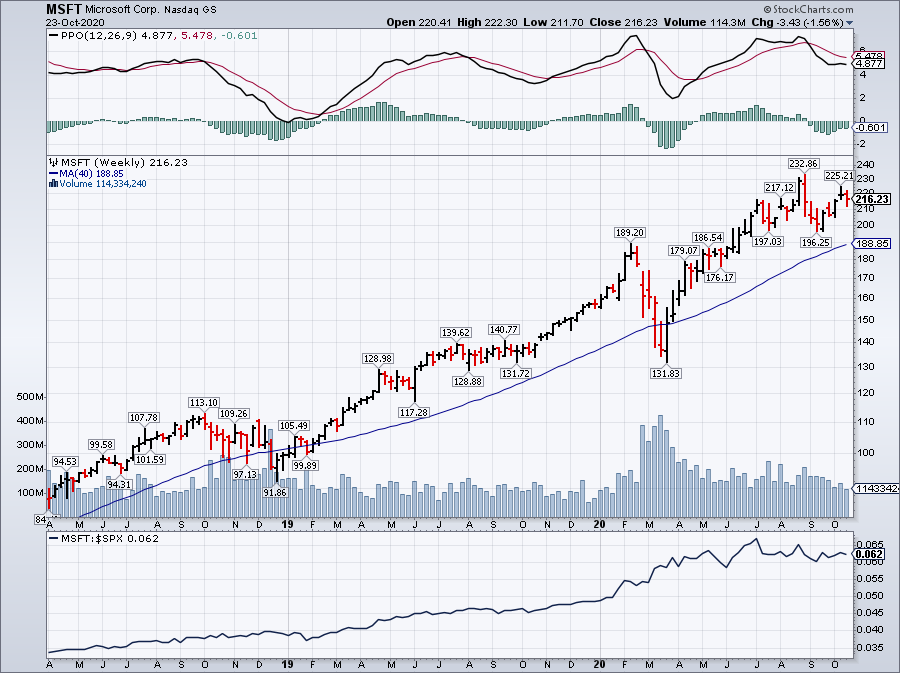
Task: Click the price bars icon before MSFT (Weekly)
Action: coord(54,162)
